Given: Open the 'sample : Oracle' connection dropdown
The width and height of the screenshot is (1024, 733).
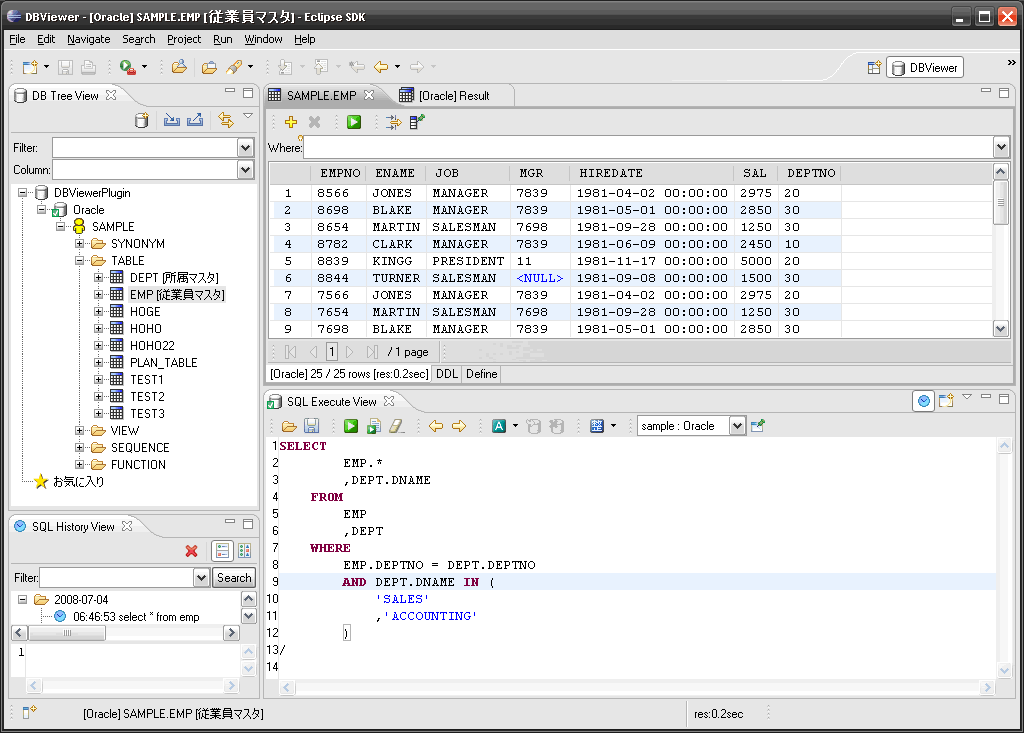Looking at the screenshot, I should click(x=737, y=426).
